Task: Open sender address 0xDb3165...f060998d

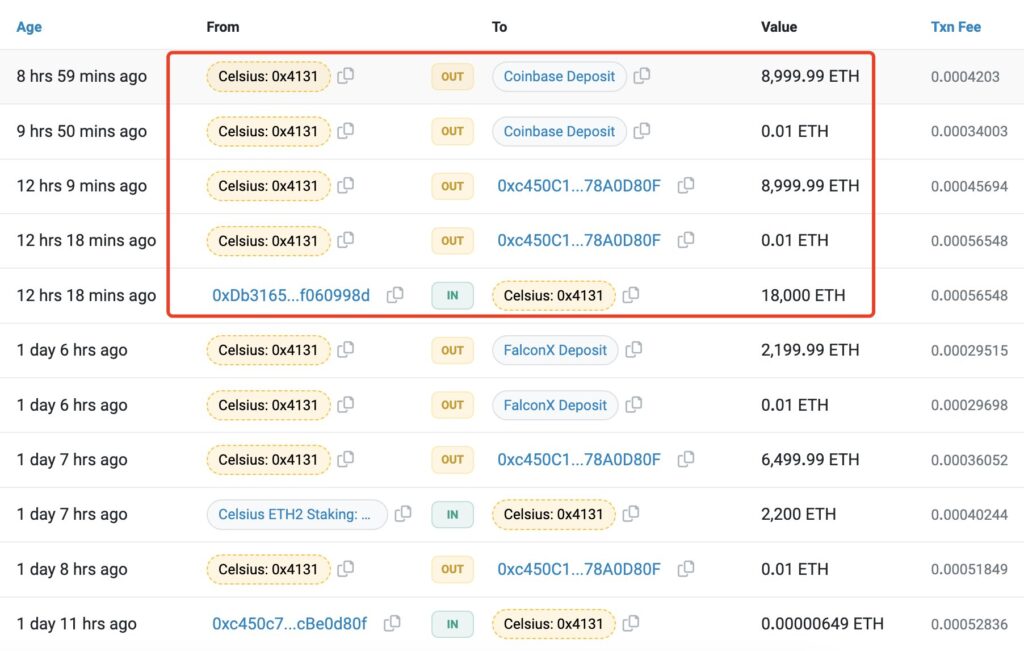Action: pos(291,296)
